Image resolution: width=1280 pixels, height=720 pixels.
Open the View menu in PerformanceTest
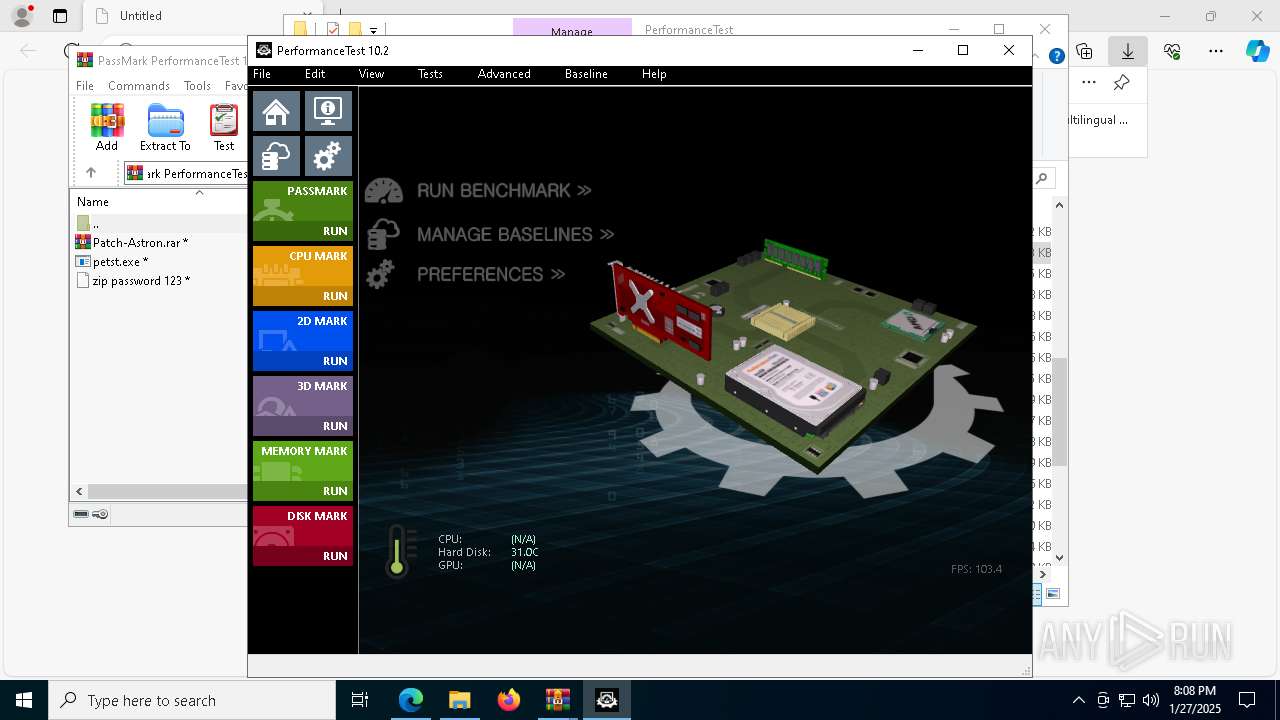pyautogui.click(x=371, y=74)
